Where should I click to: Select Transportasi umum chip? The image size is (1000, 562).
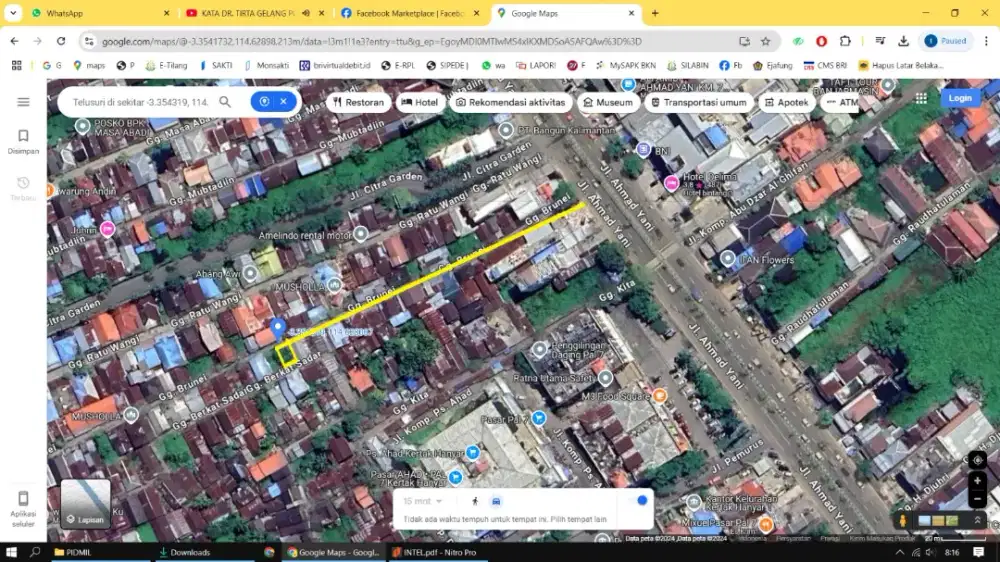[698, 102]
